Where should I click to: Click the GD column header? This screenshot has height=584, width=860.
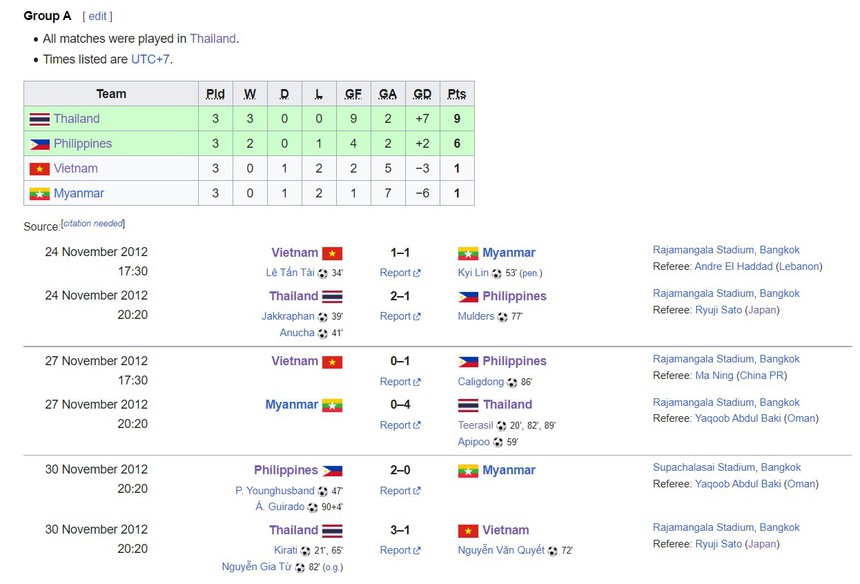tap(423, 94)
